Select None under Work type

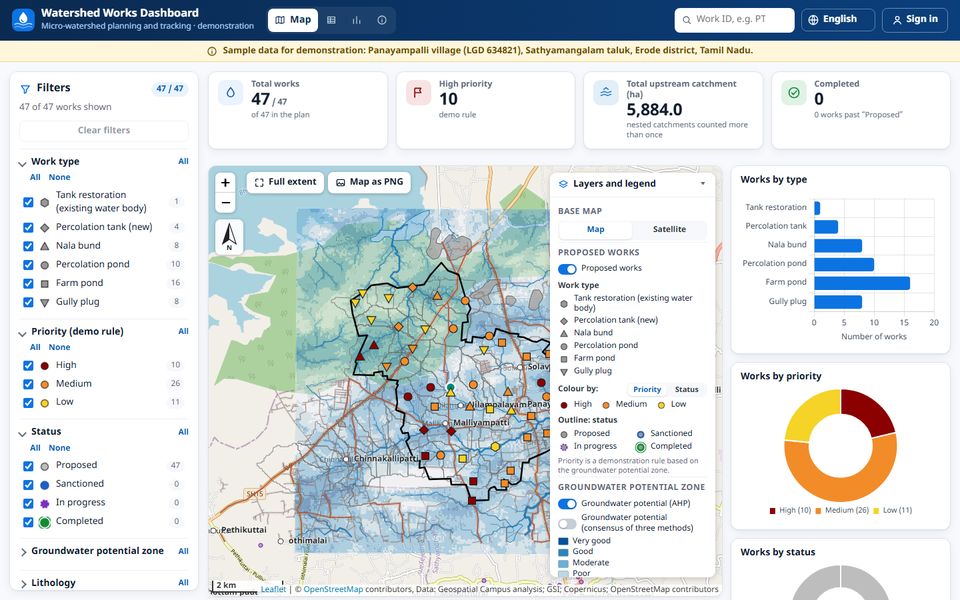coord(59,178)
